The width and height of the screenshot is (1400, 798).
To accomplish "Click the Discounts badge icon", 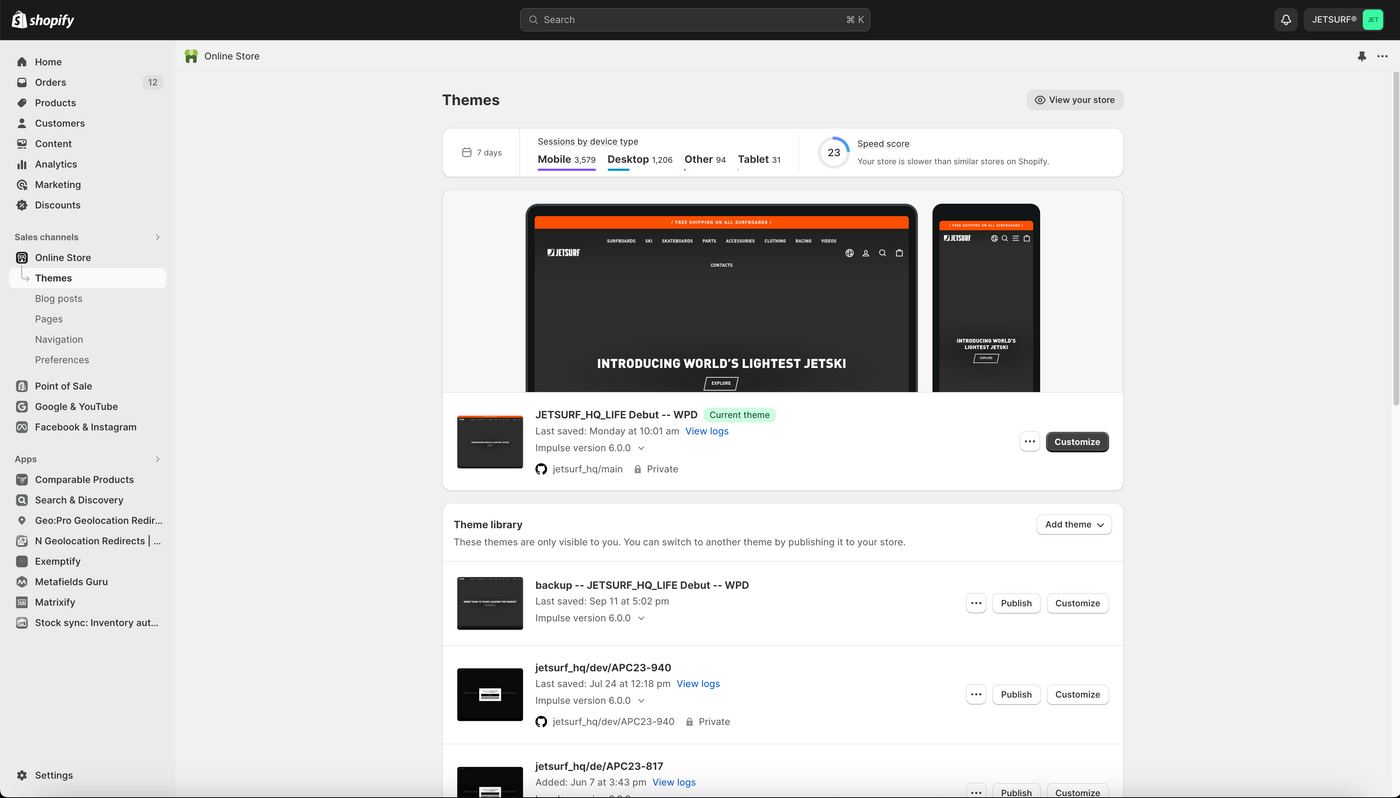I will point(22,205).
